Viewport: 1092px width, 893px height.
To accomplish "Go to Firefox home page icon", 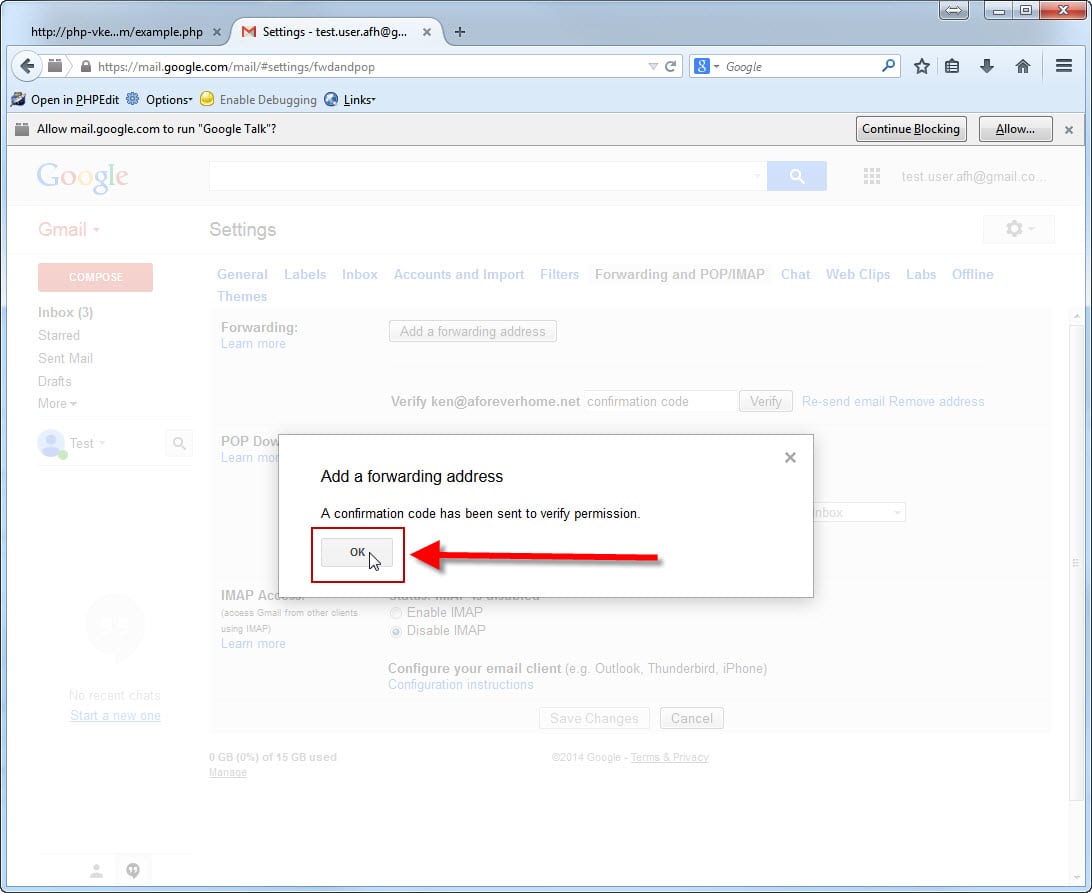I will 1022,66.
